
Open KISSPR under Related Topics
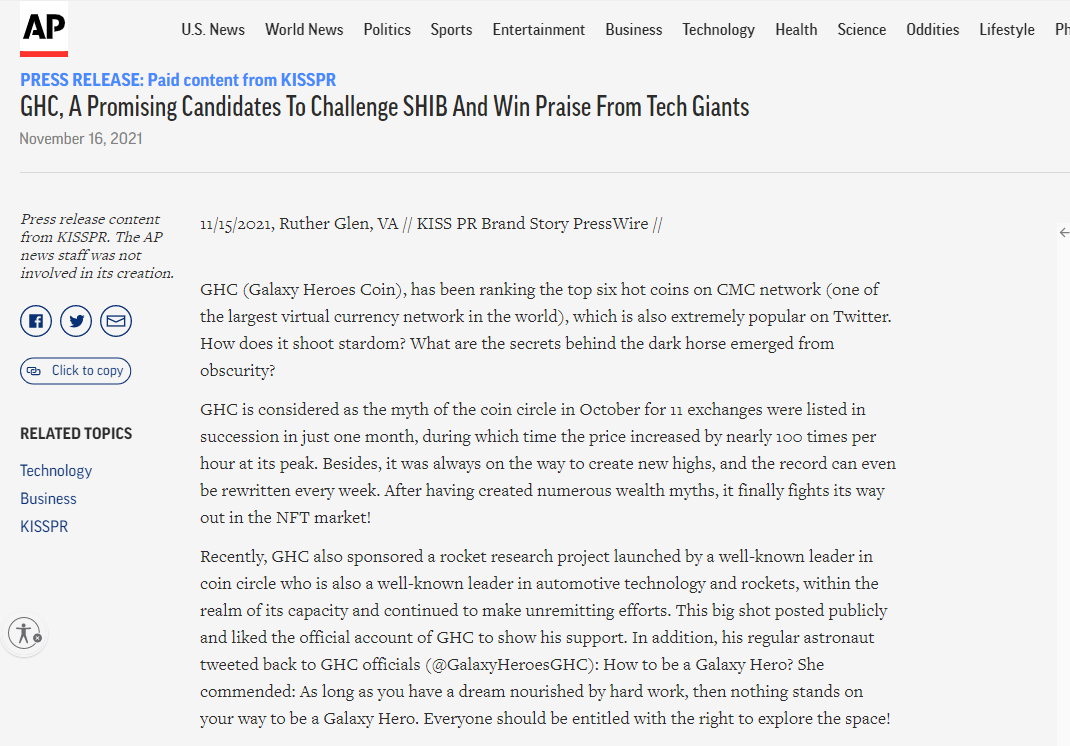pos(44,526)
